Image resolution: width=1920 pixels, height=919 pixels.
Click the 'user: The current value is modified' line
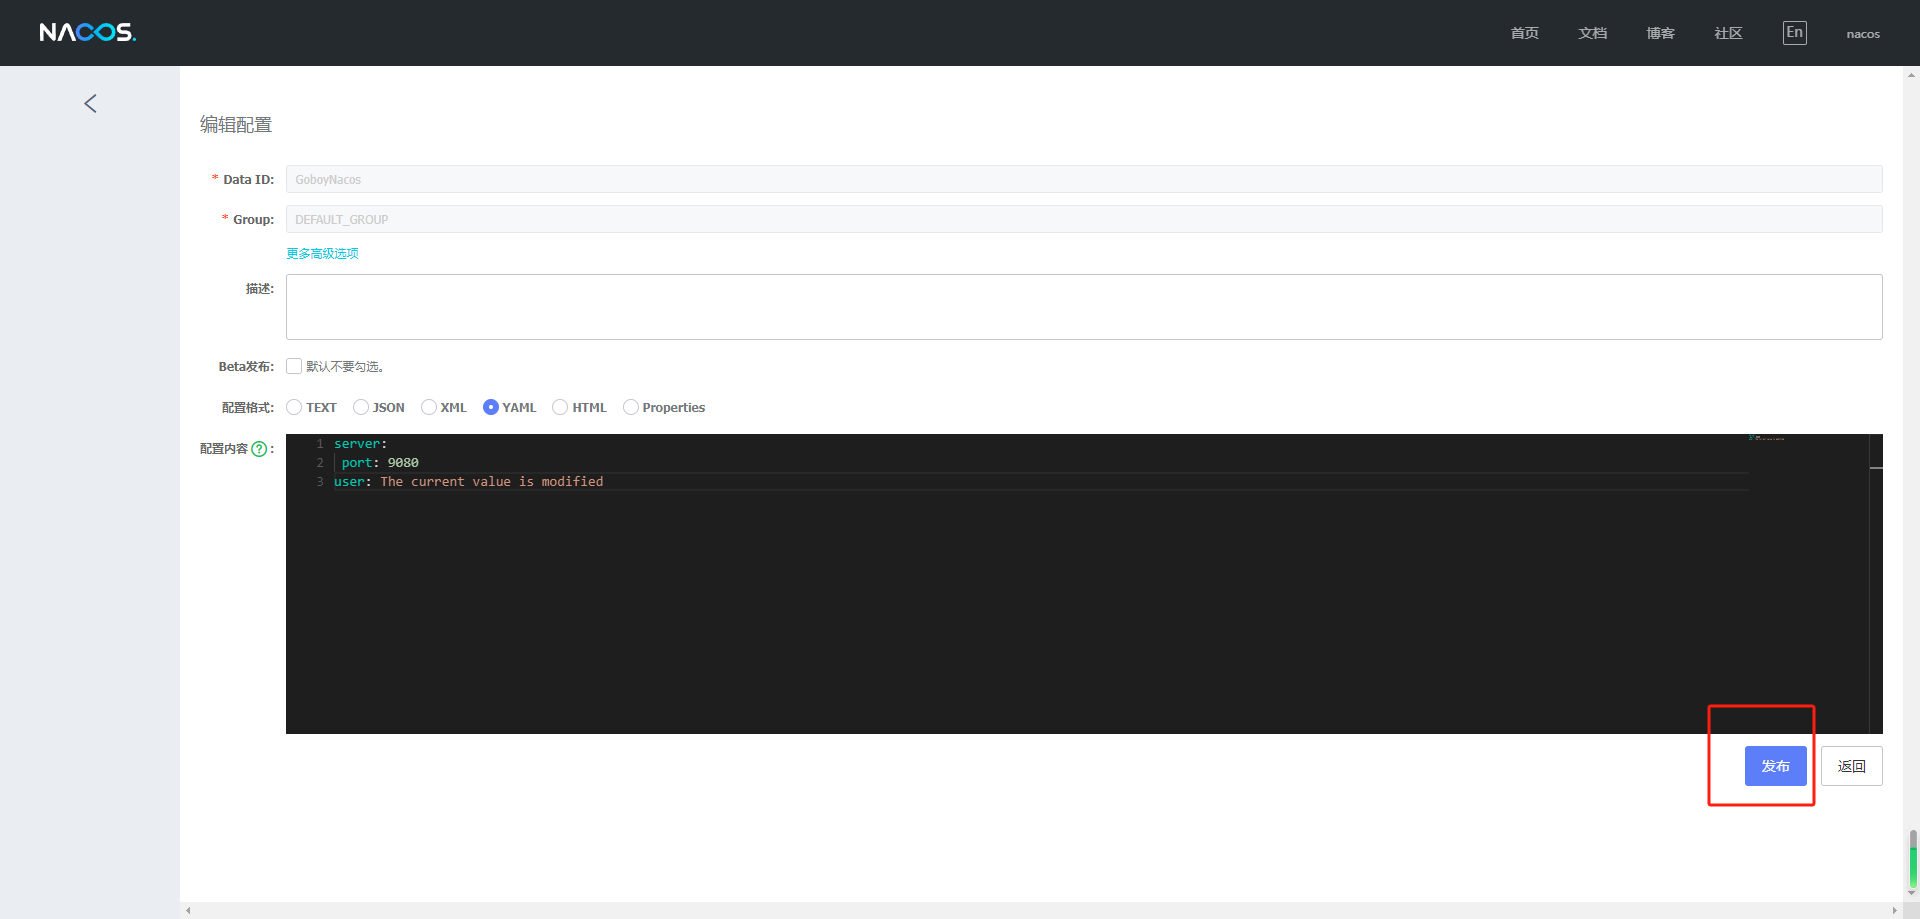coord(468,482)
